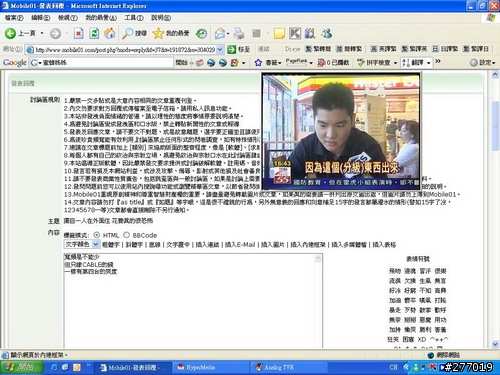This screenshot has width=500, height=375.
Task: Open the 工具(T) menu
Action: pos(134,18)
